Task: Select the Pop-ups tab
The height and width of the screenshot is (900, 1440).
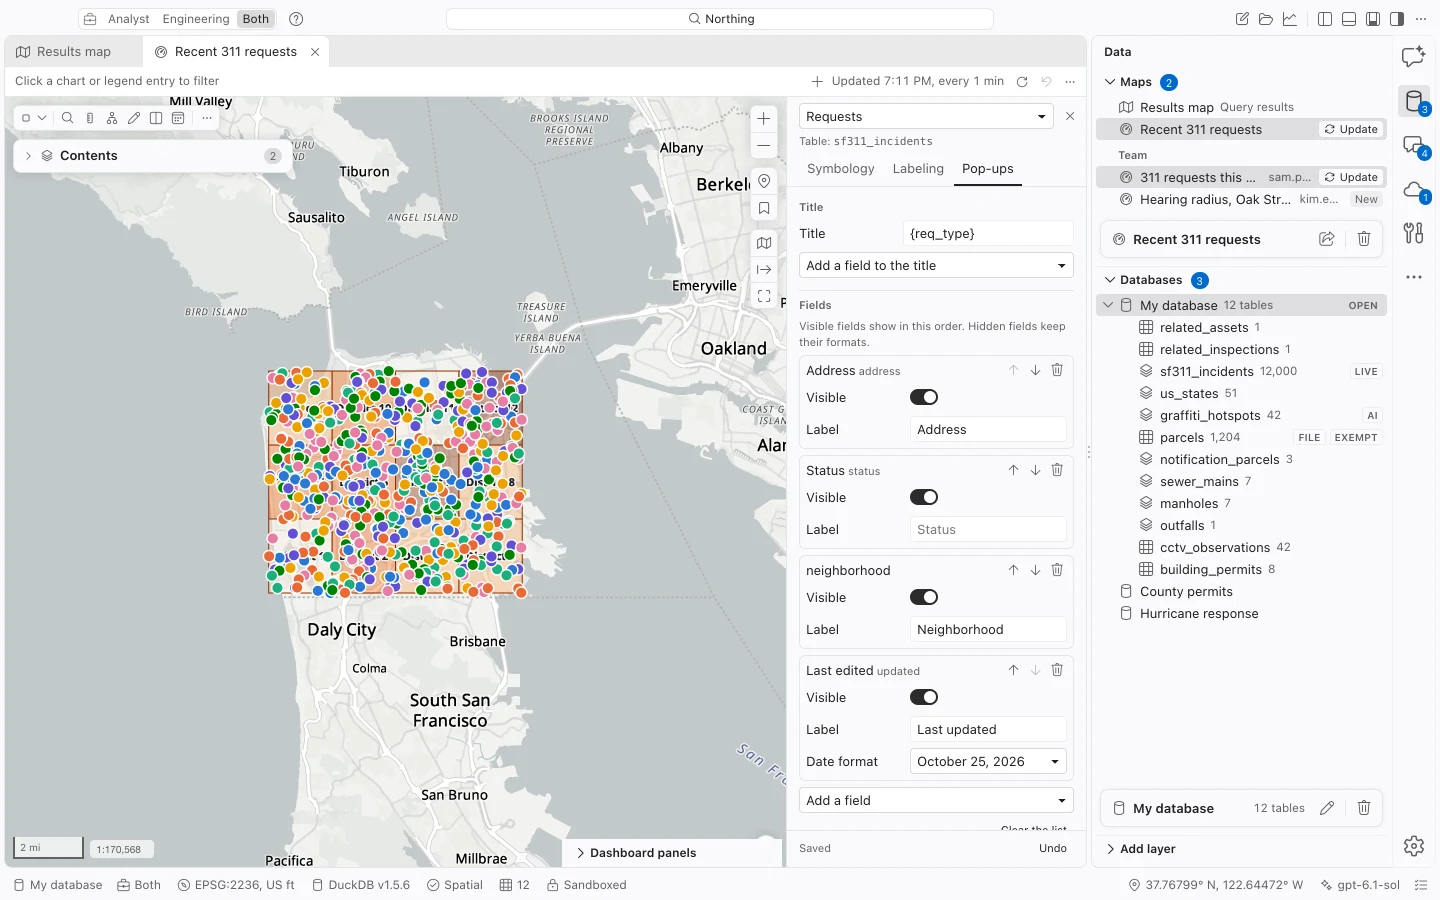Action: [x=988, y=169]
